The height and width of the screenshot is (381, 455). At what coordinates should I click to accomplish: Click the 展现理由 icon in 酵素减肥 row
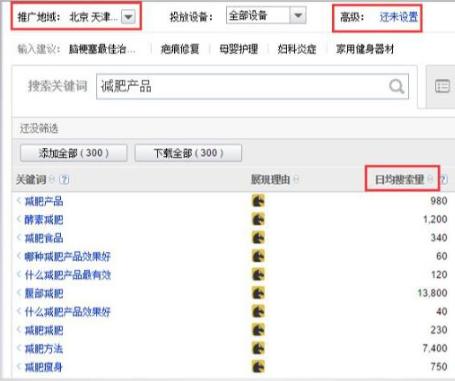click(258, 219)
